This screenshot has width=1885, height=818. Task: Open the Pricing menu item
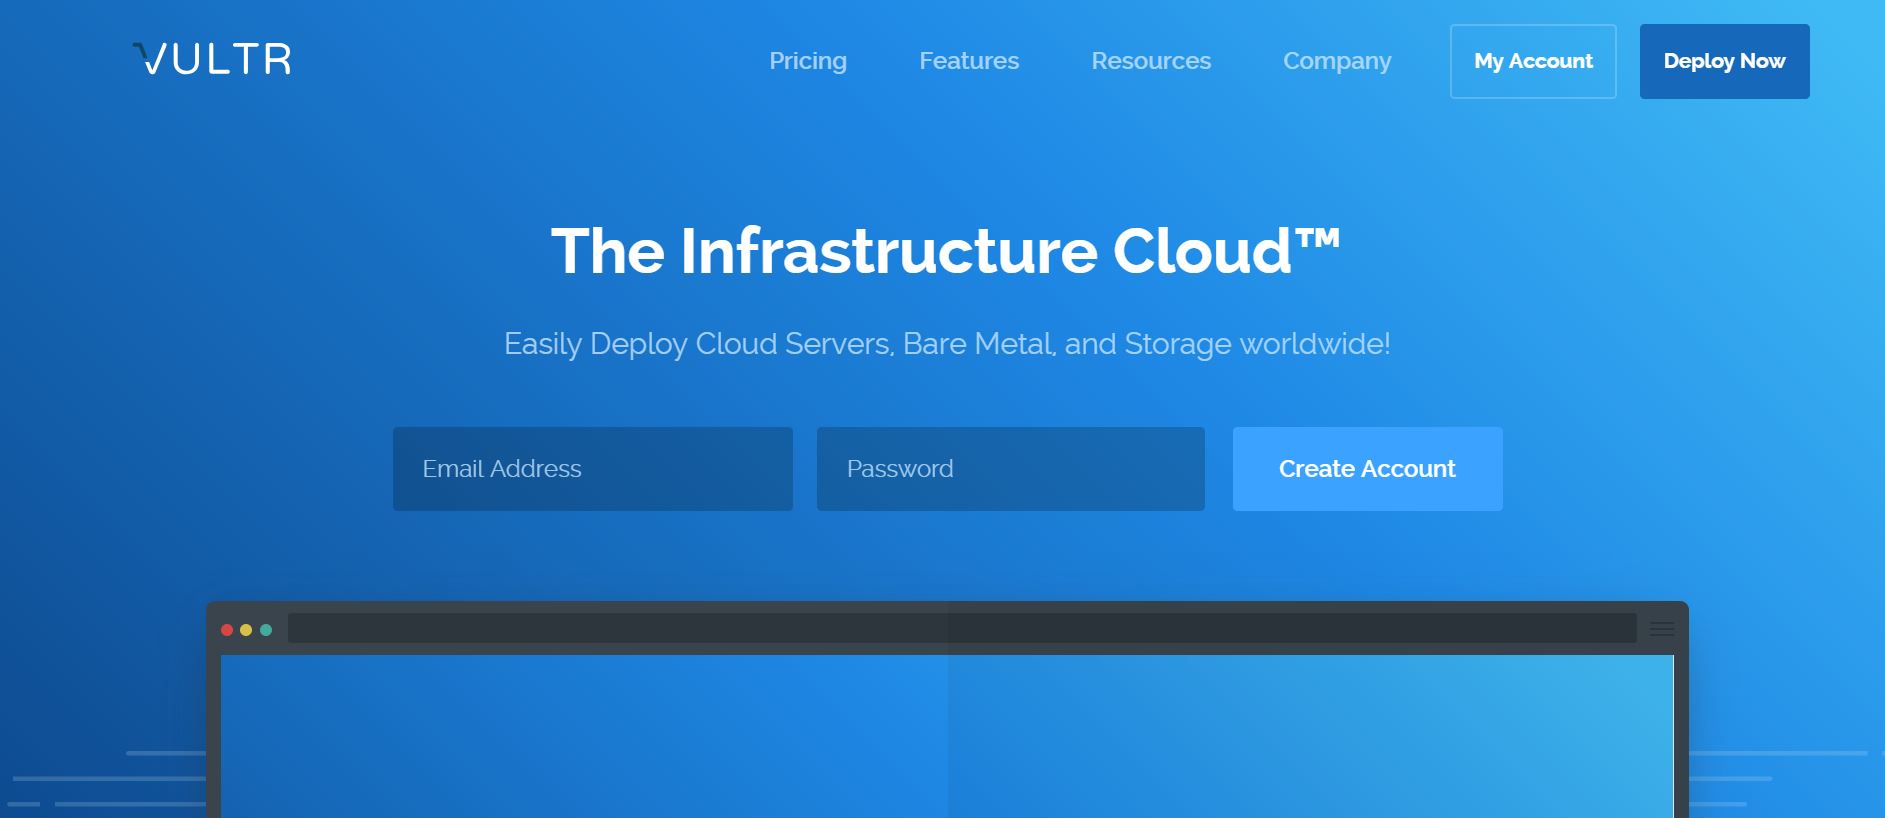807,61
